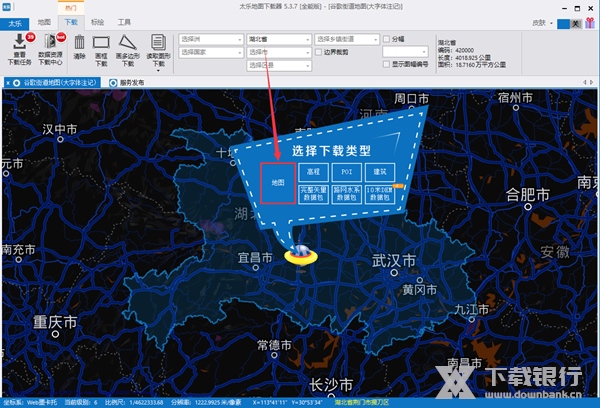
Task: Choose the 地图 download type button
Action: (278, 183)
